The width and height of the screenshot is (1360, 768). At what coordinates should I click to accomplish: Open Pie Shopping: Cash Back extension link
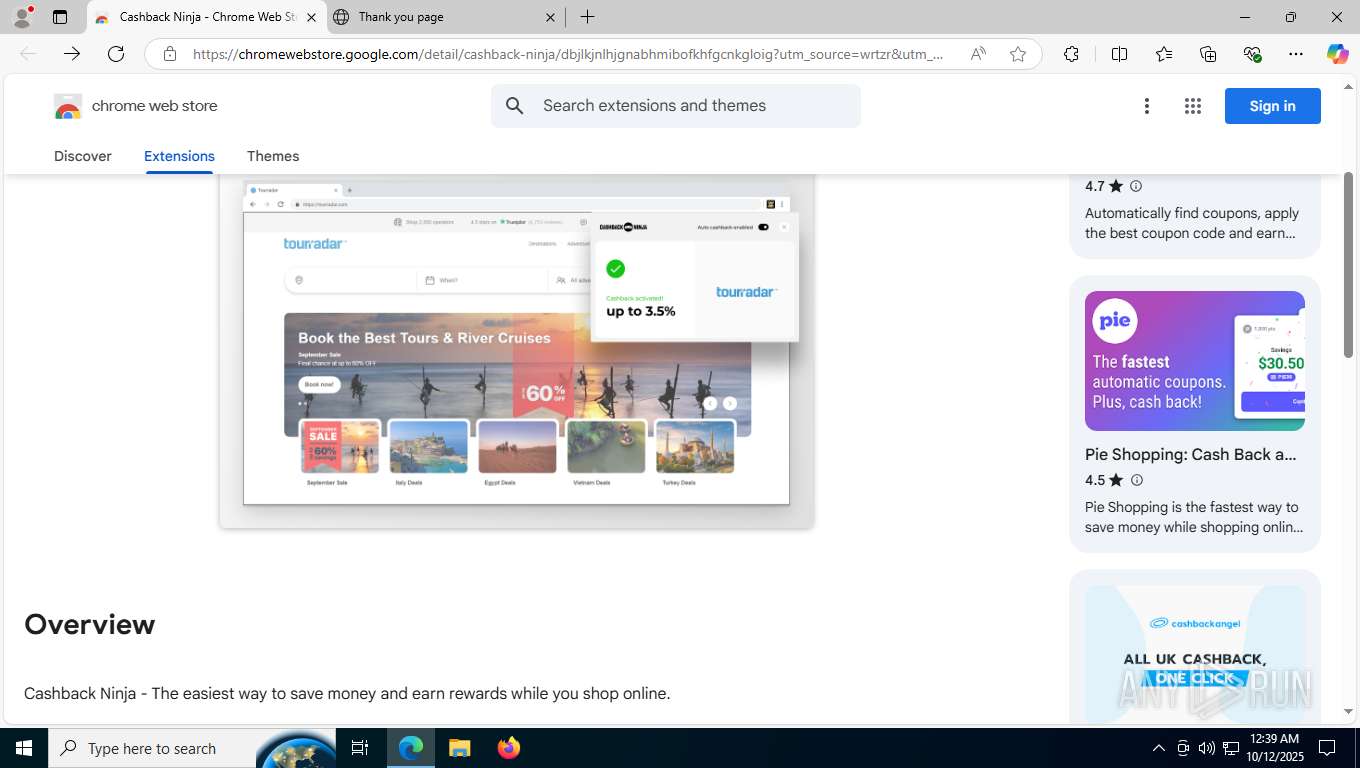pyautogui.click(x=1190, y=454)
